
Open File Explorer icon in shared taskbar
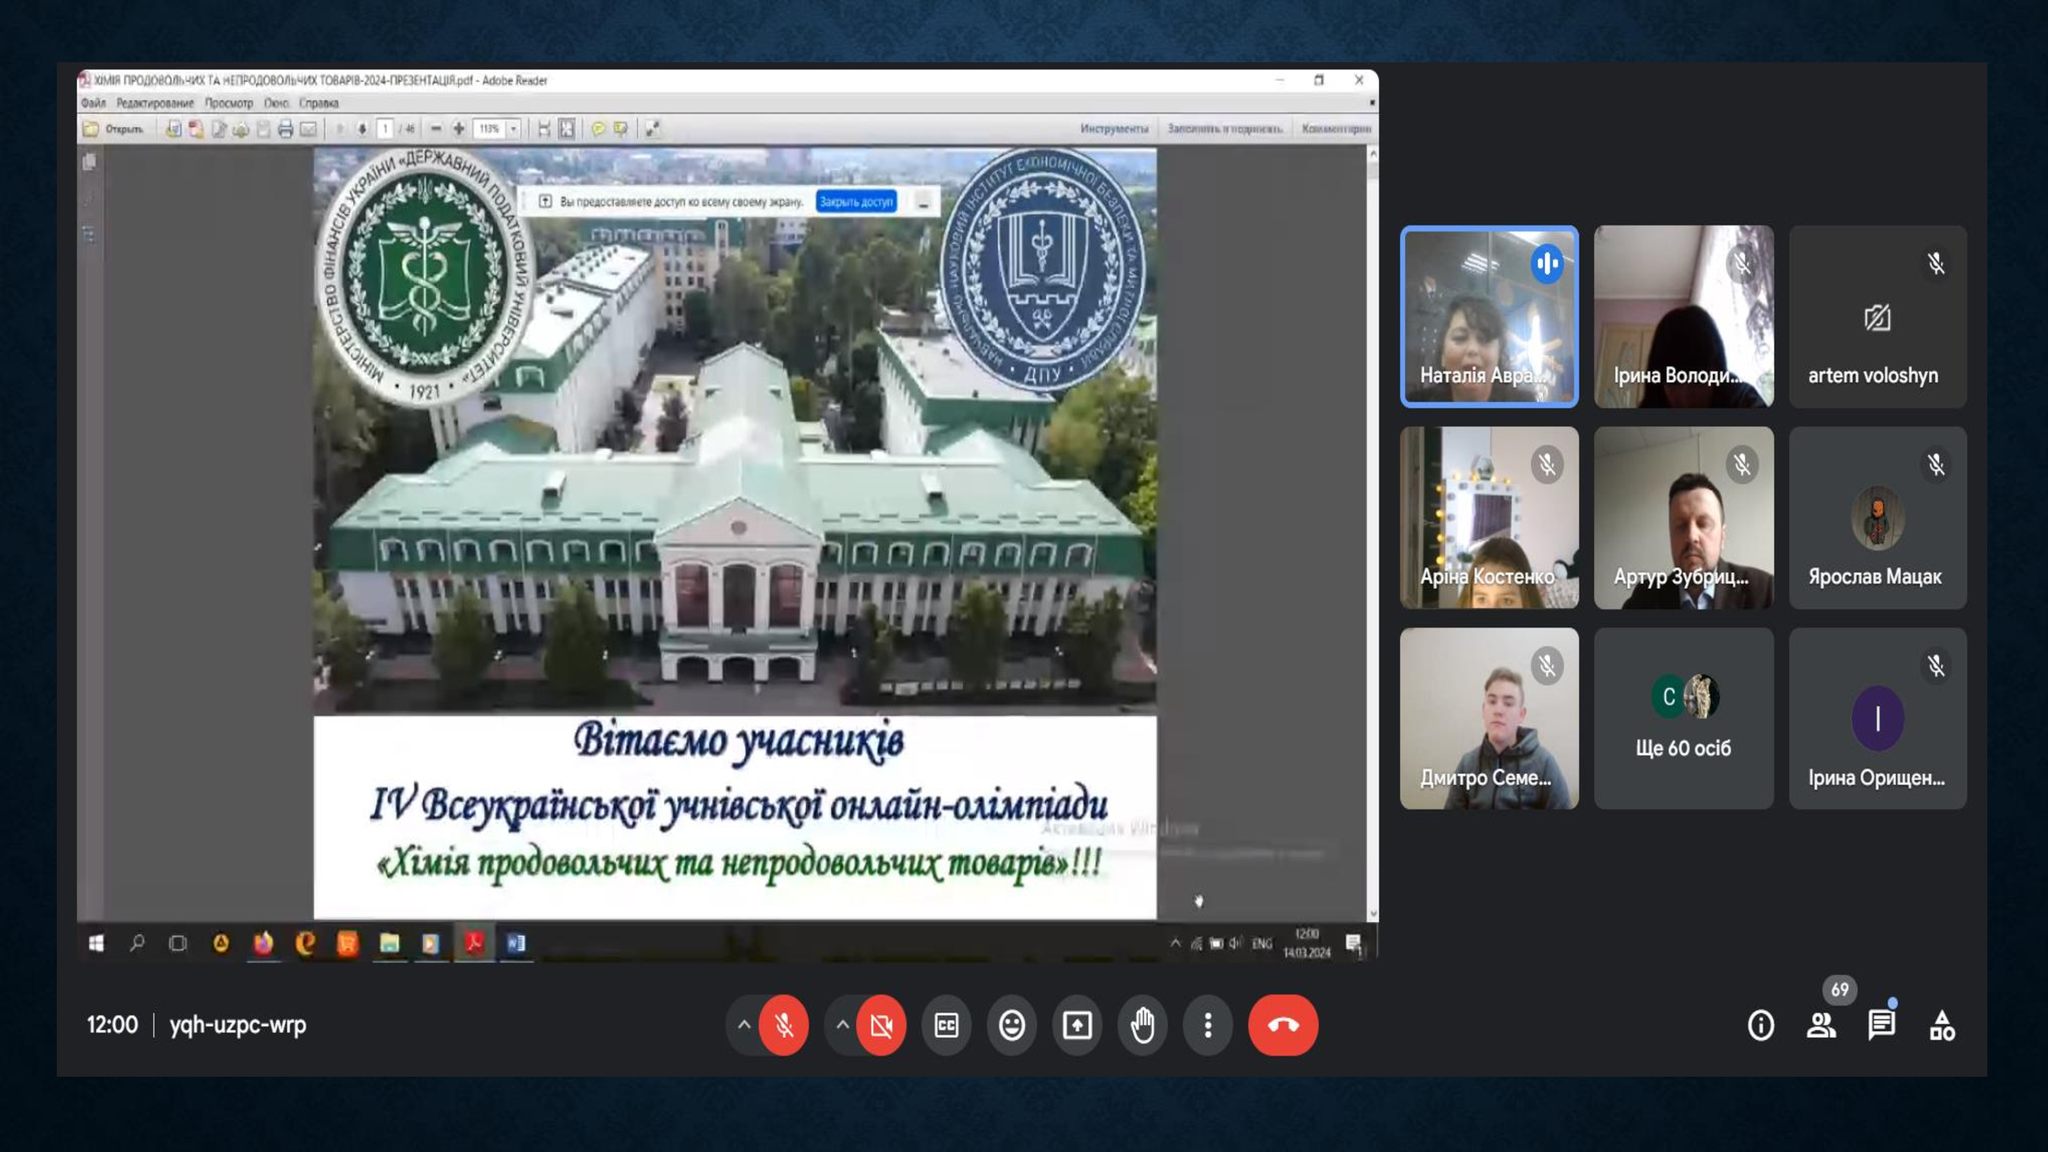[x=389, y=943]
